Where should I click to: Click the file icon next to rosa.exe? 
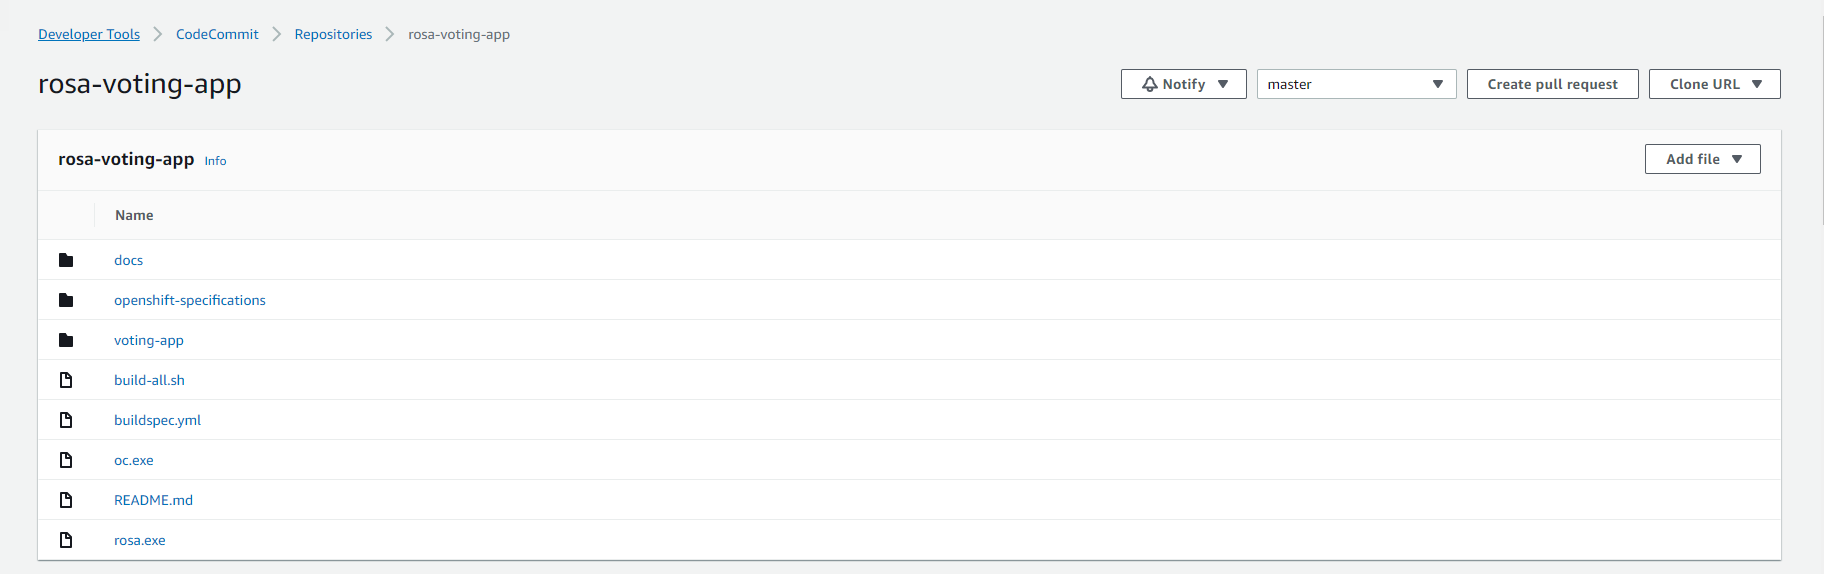66,540
